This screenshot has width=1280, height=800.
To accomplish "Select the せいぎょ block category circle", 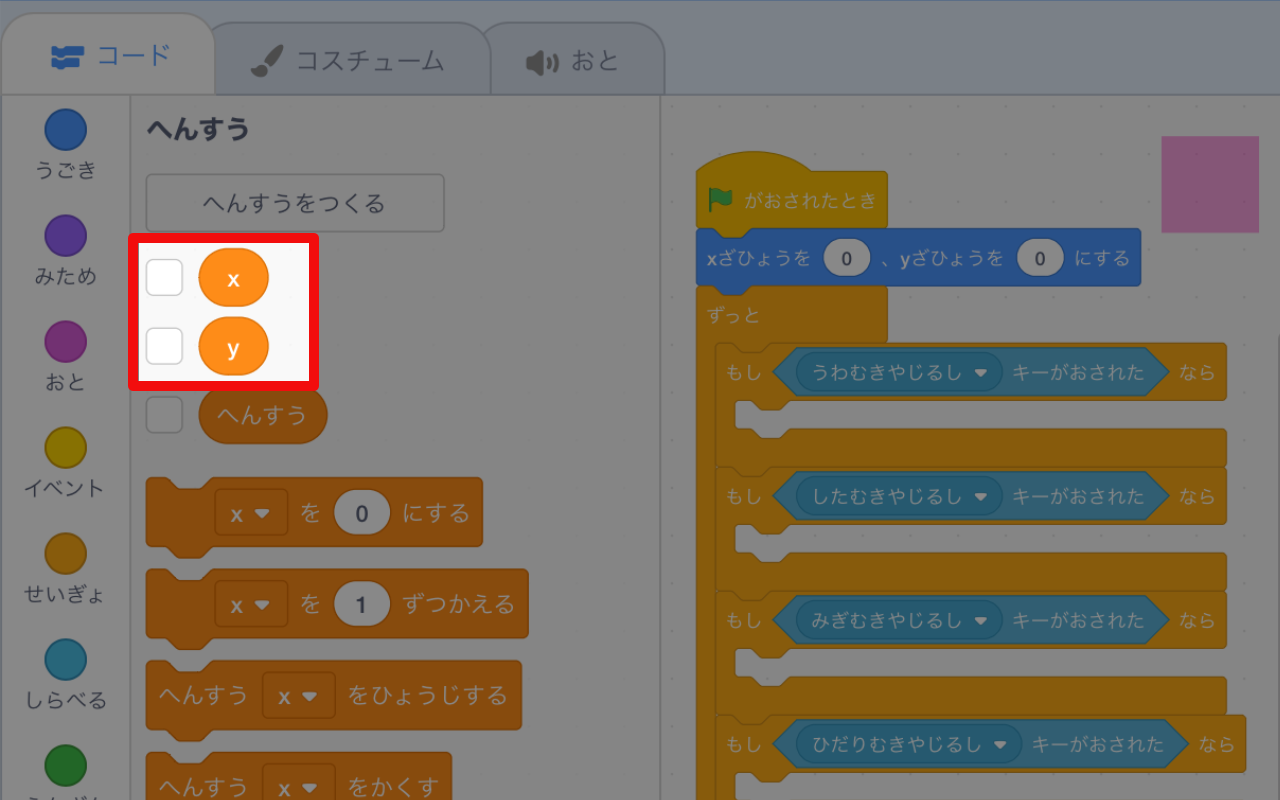I will click(66, 554).
